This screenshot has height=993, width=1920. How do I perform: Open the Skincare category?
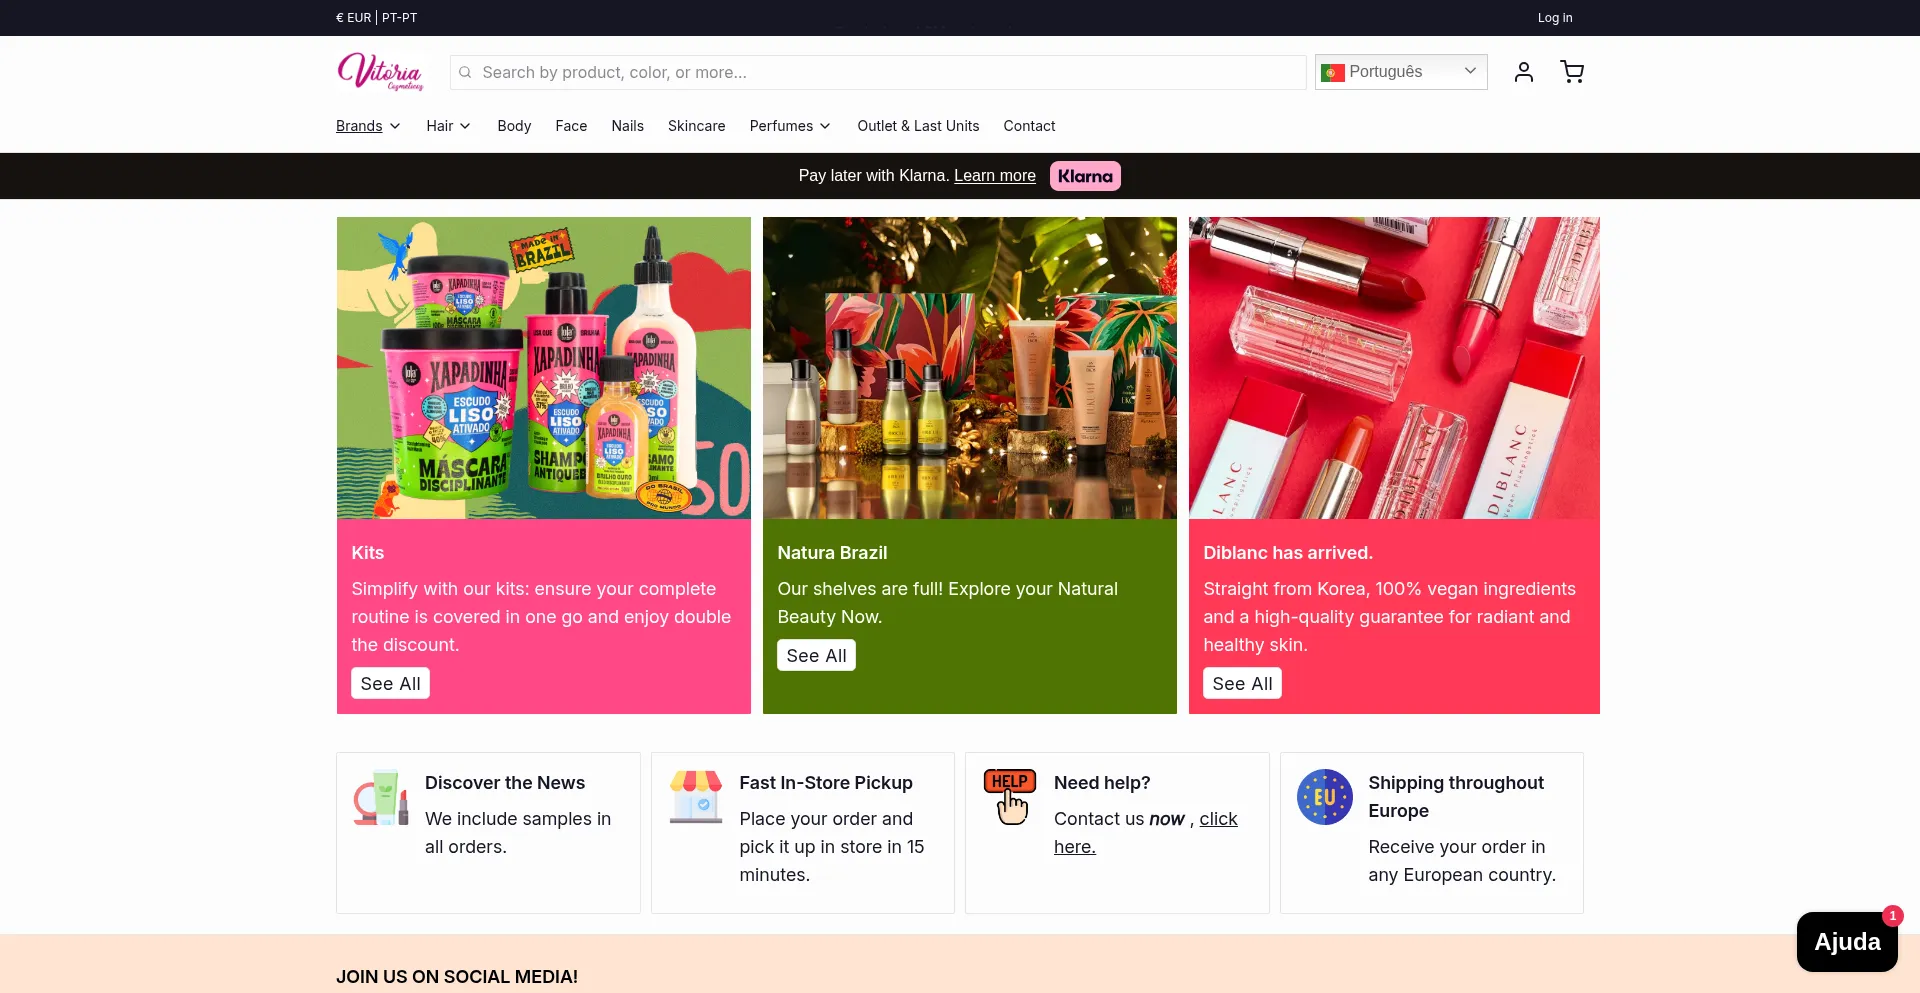point(697,126)
